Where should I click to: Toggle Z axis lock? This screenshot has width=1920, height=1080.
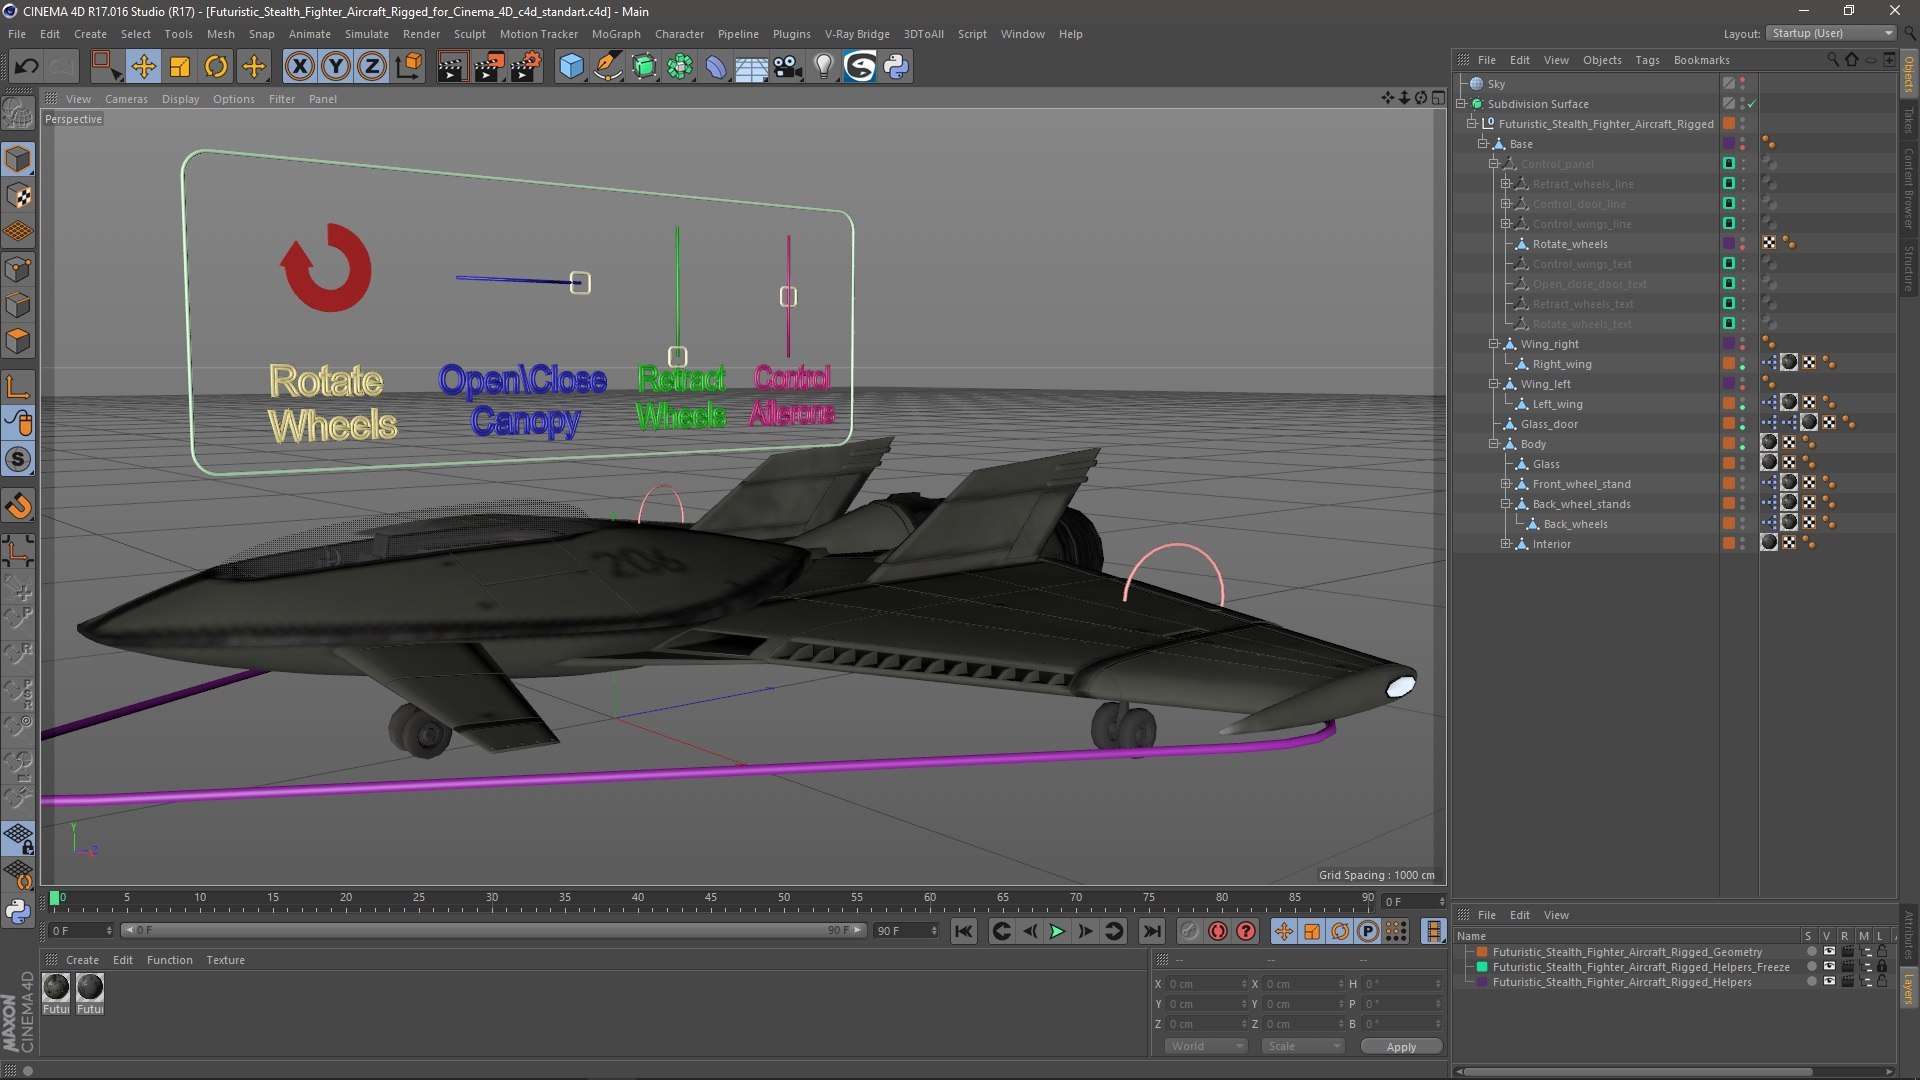[x=372, y=67]
